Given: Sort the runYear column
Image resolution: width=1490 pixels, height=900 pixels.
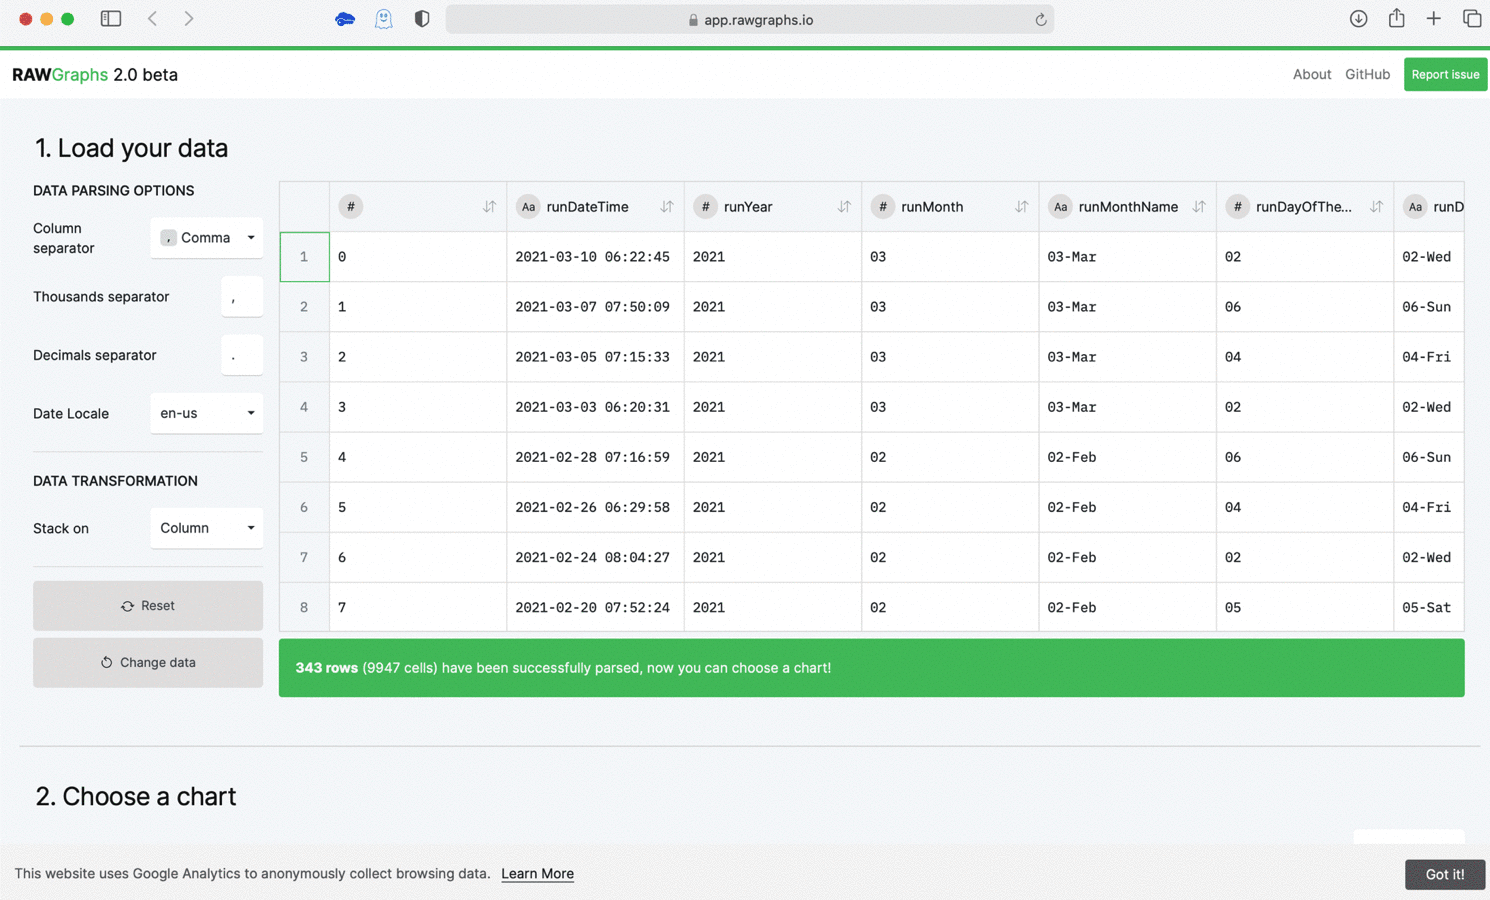Looking at the screenshot, I should [843, 207].
